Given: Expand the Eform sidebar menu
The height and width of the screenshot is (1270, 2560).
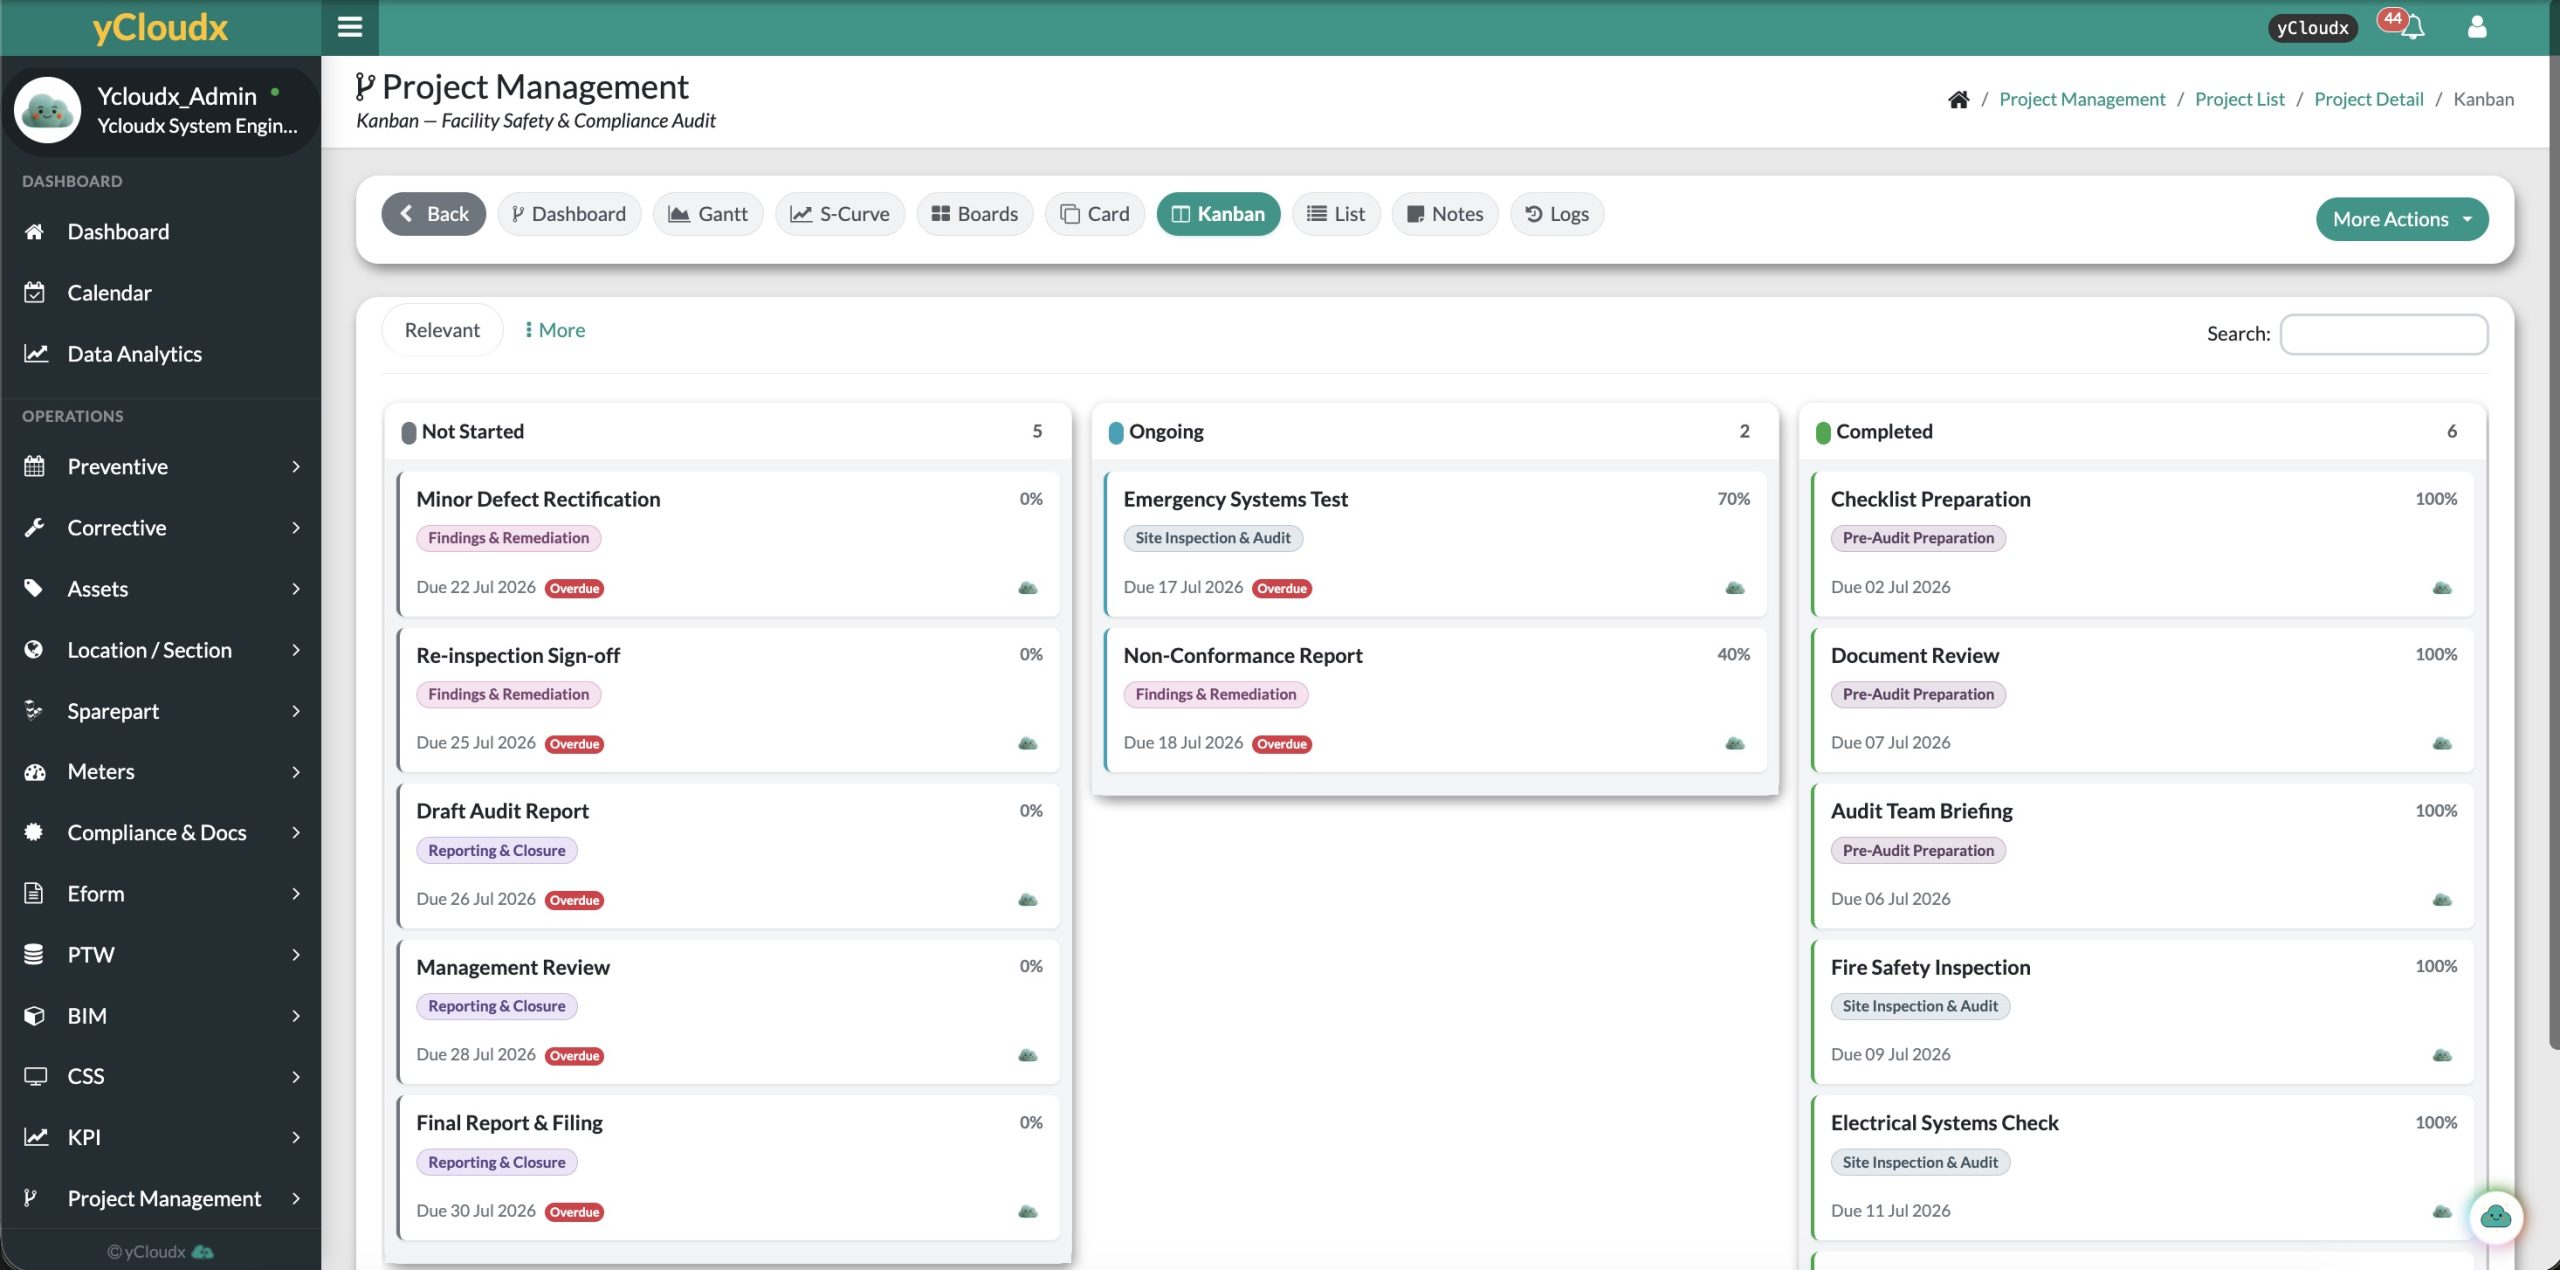Looking at the screenshot, I should point(160,894).
